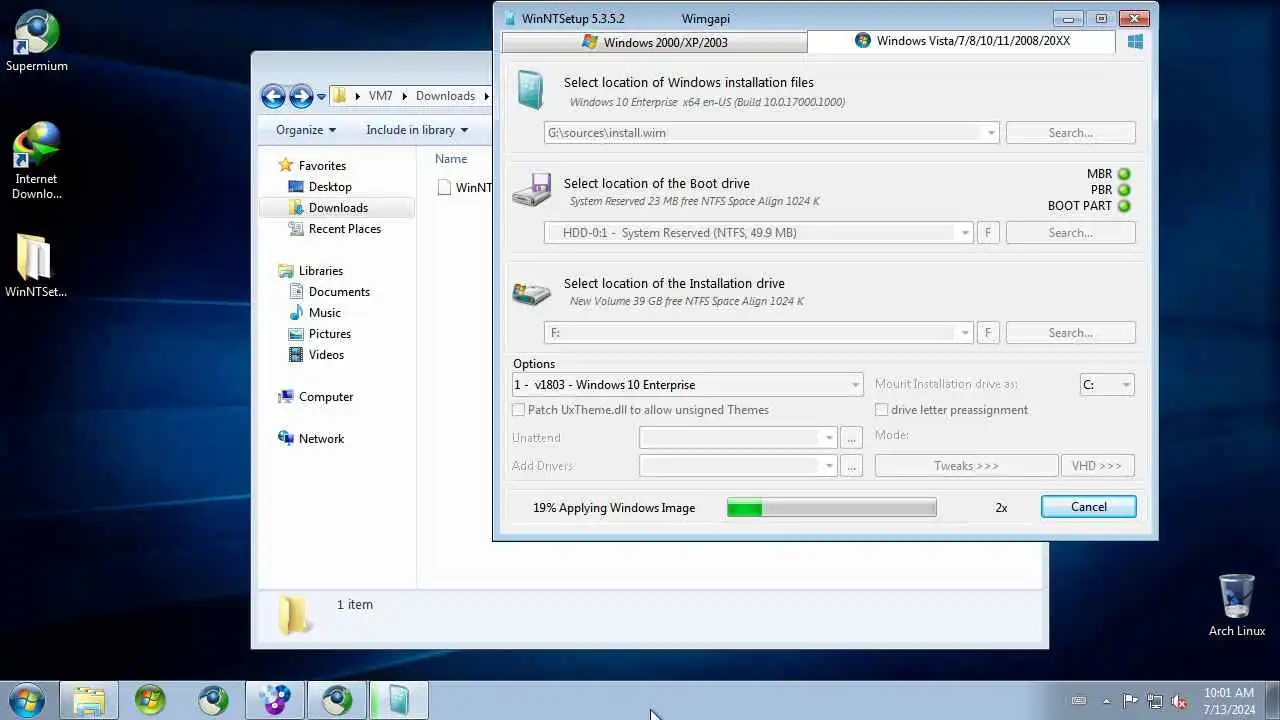
Task: Open the pinned Windows flag taskbar app
Action: tap(150, 700)
